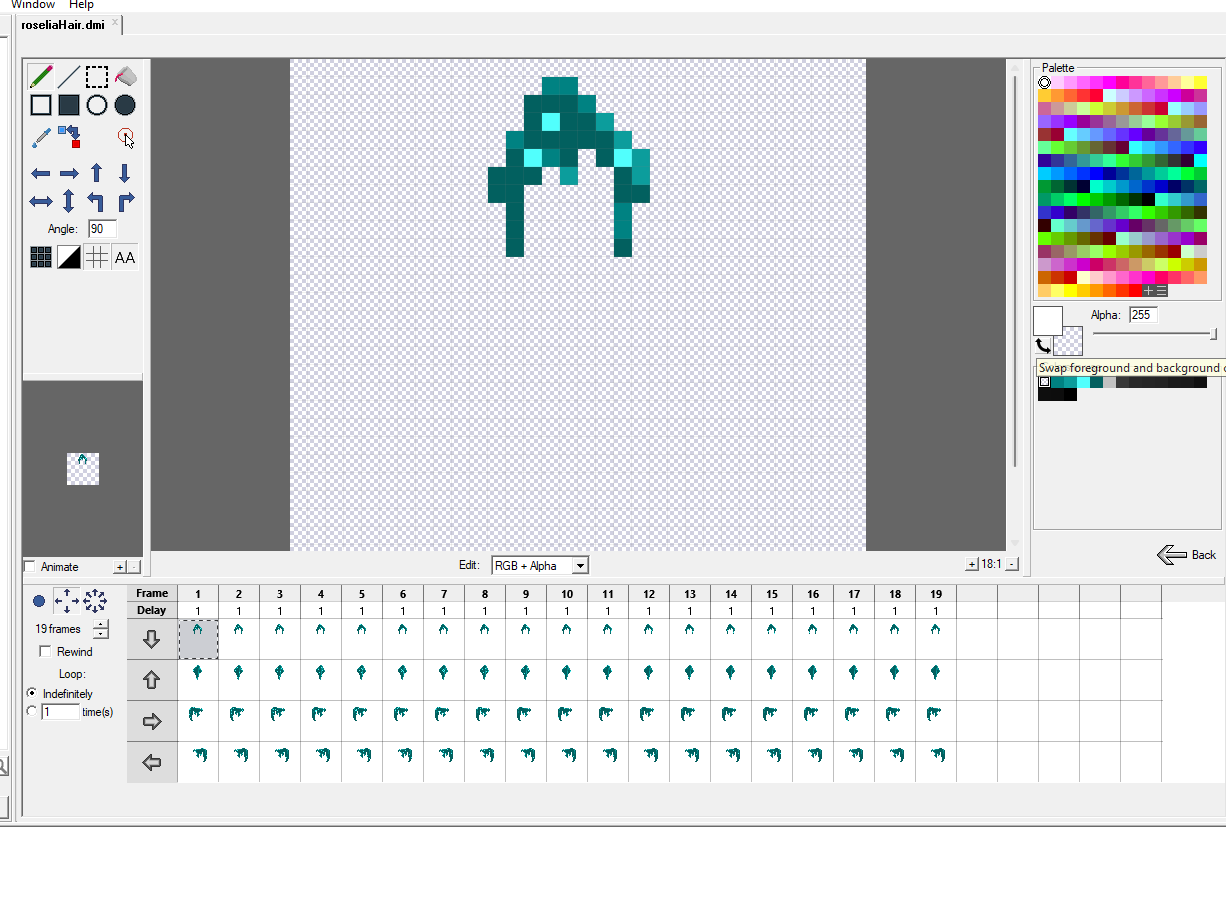Open the palette options menu icon
This screenshot has height=898, width=1226.
(1161, 290)
